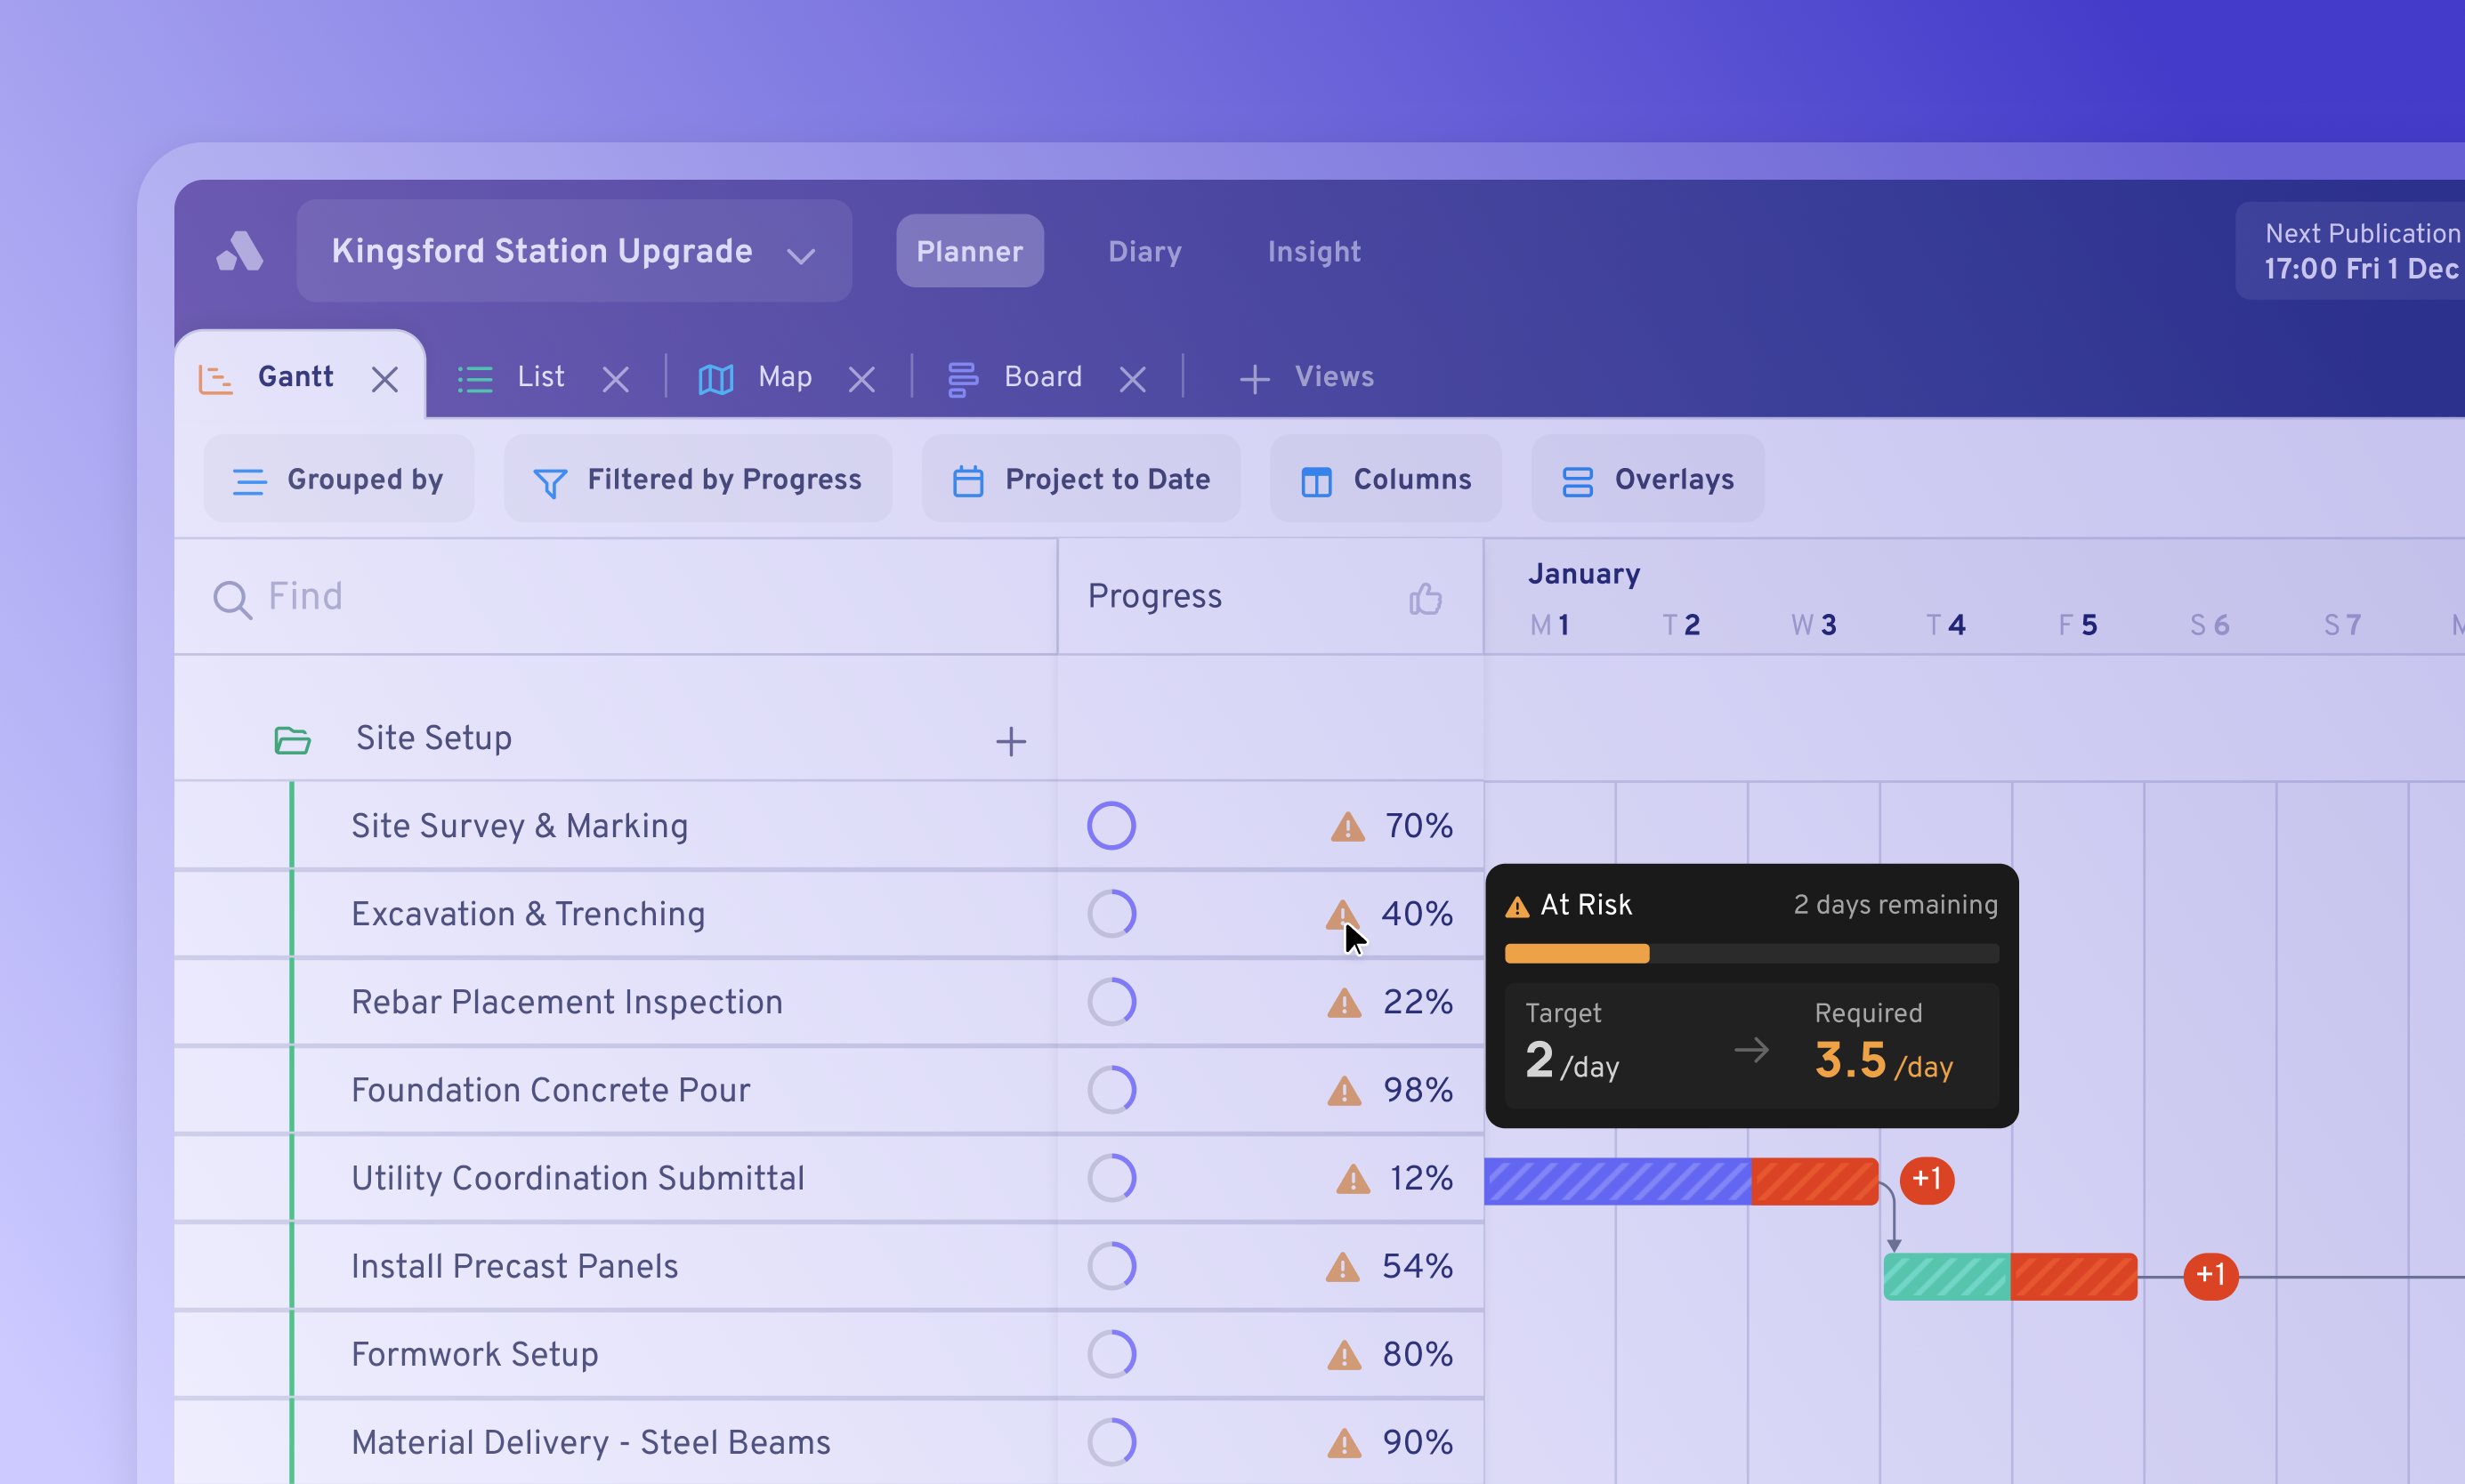Close the Gantt view tab

coord(385,379)
